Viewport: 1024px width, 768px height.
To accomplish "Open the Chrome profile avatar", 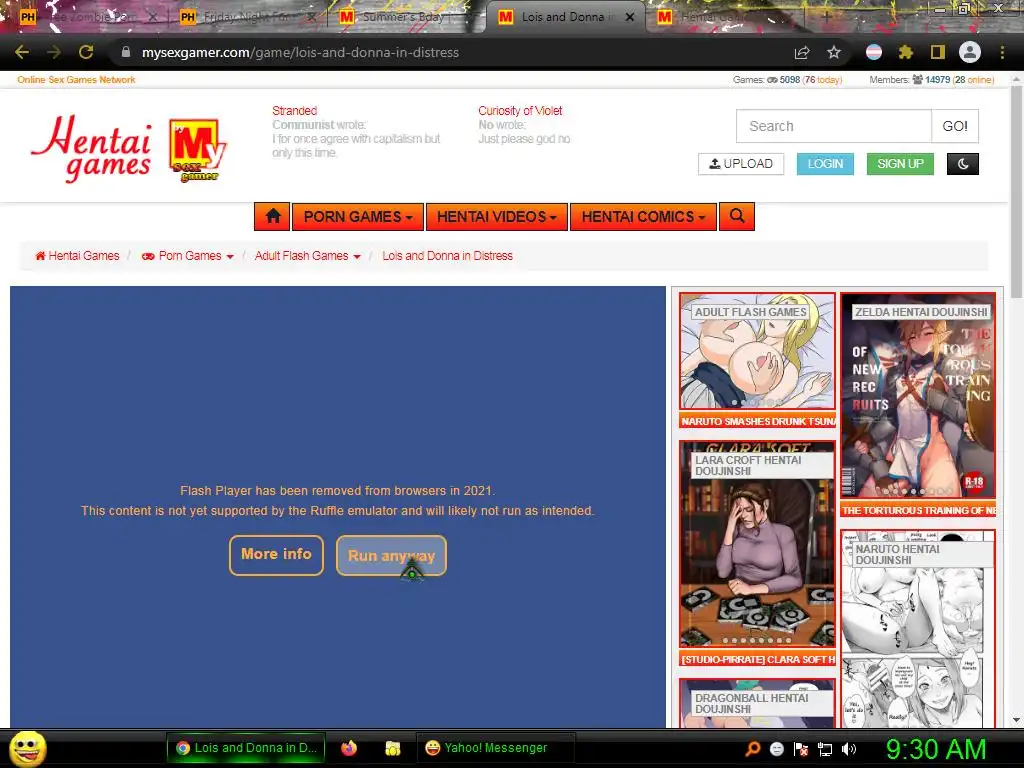I will pyautogui.click(x=970, y=52).
